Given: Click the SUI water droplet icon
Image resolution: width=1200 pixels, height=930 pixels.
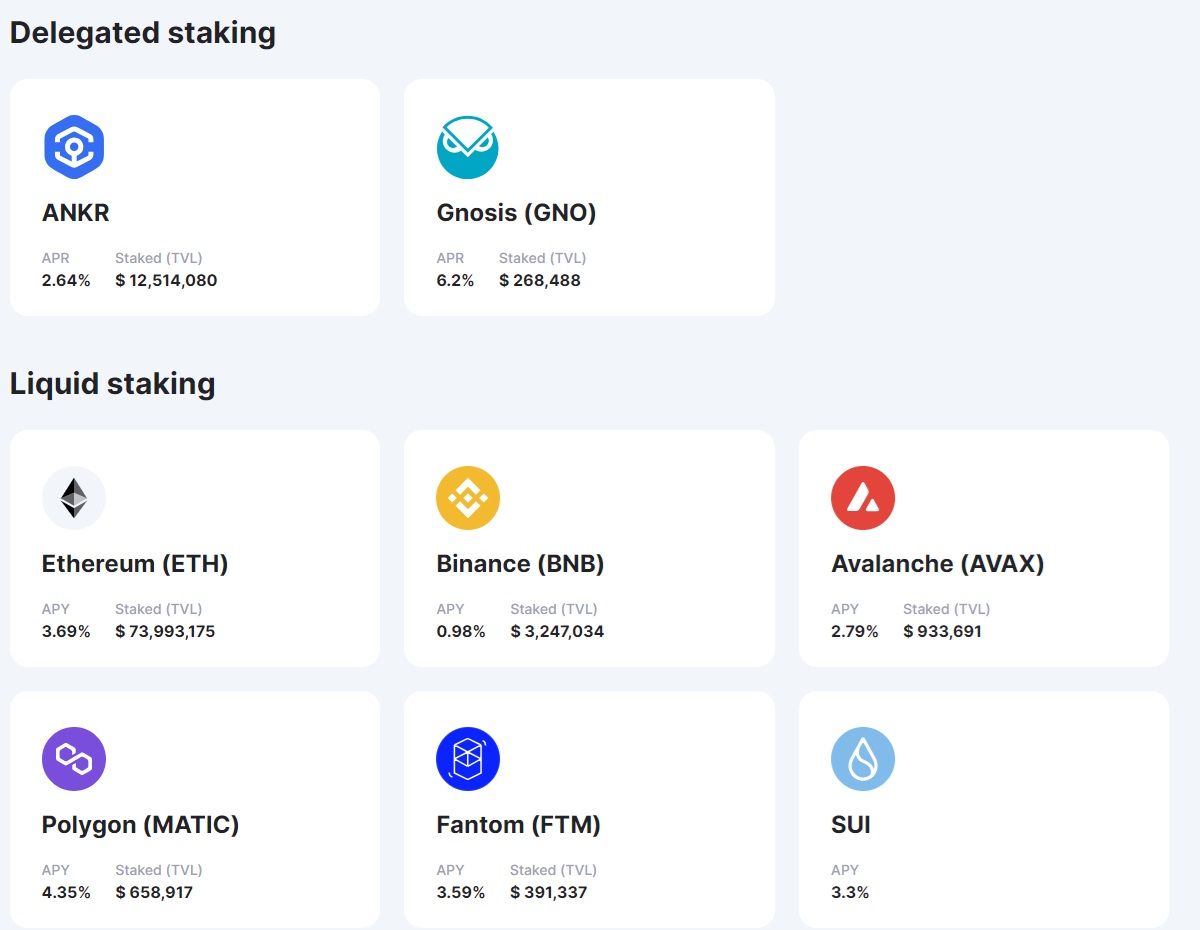Looking at the screenshot, I should coord(862,759).
